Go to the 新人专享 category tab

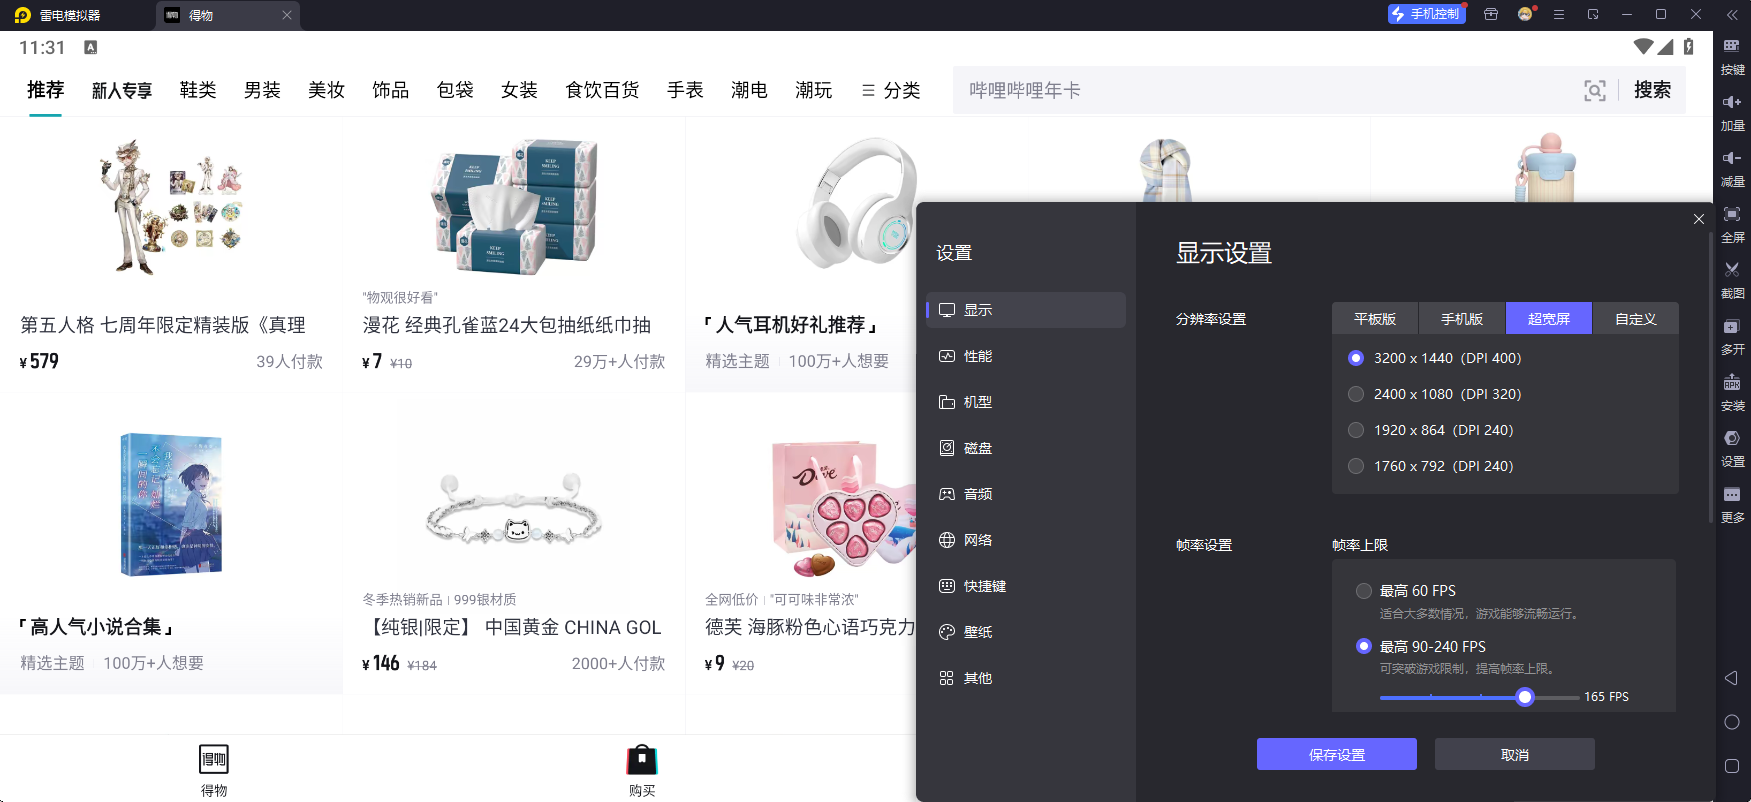click(x=122, y=90)
